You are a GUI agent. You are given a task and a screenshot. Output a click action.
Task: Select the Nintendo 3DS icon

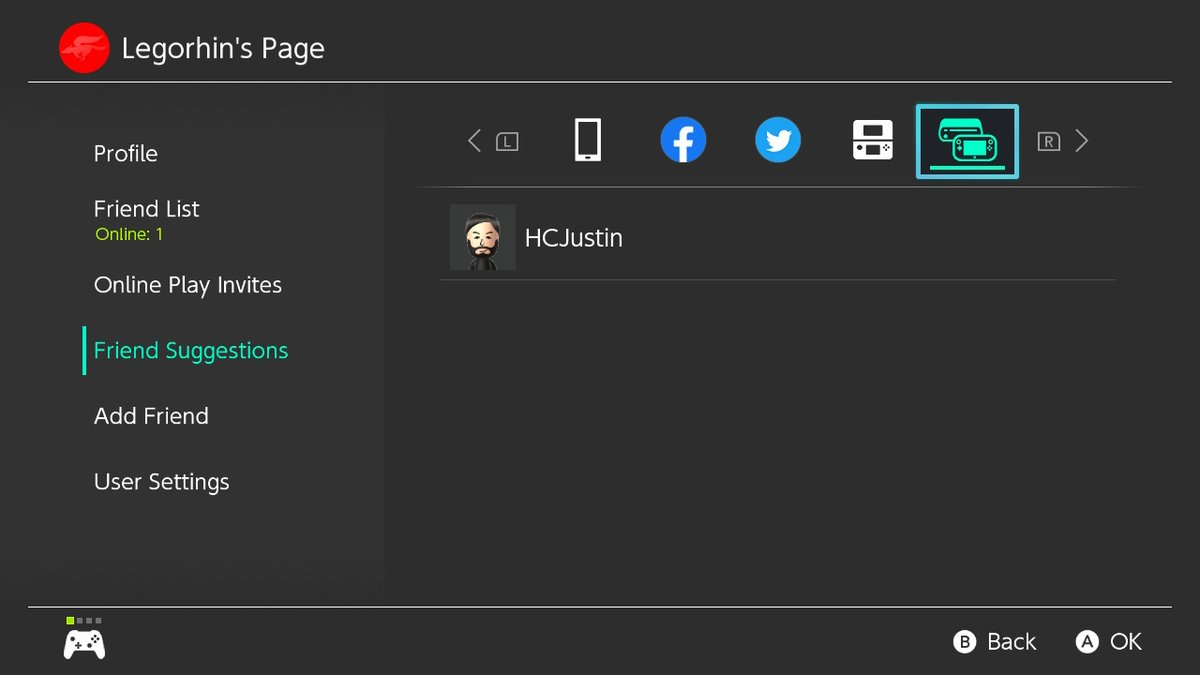[x=872, y=141]
